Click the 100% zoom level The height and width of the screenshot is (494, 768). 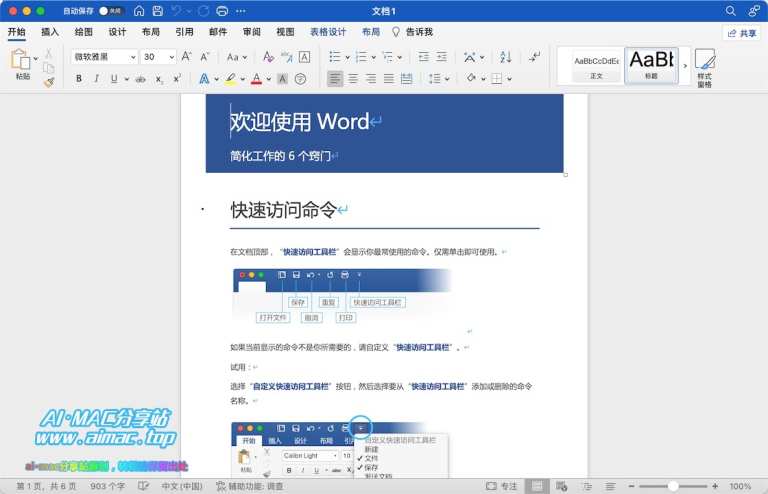pyautogui.click(x=740, y=486)
